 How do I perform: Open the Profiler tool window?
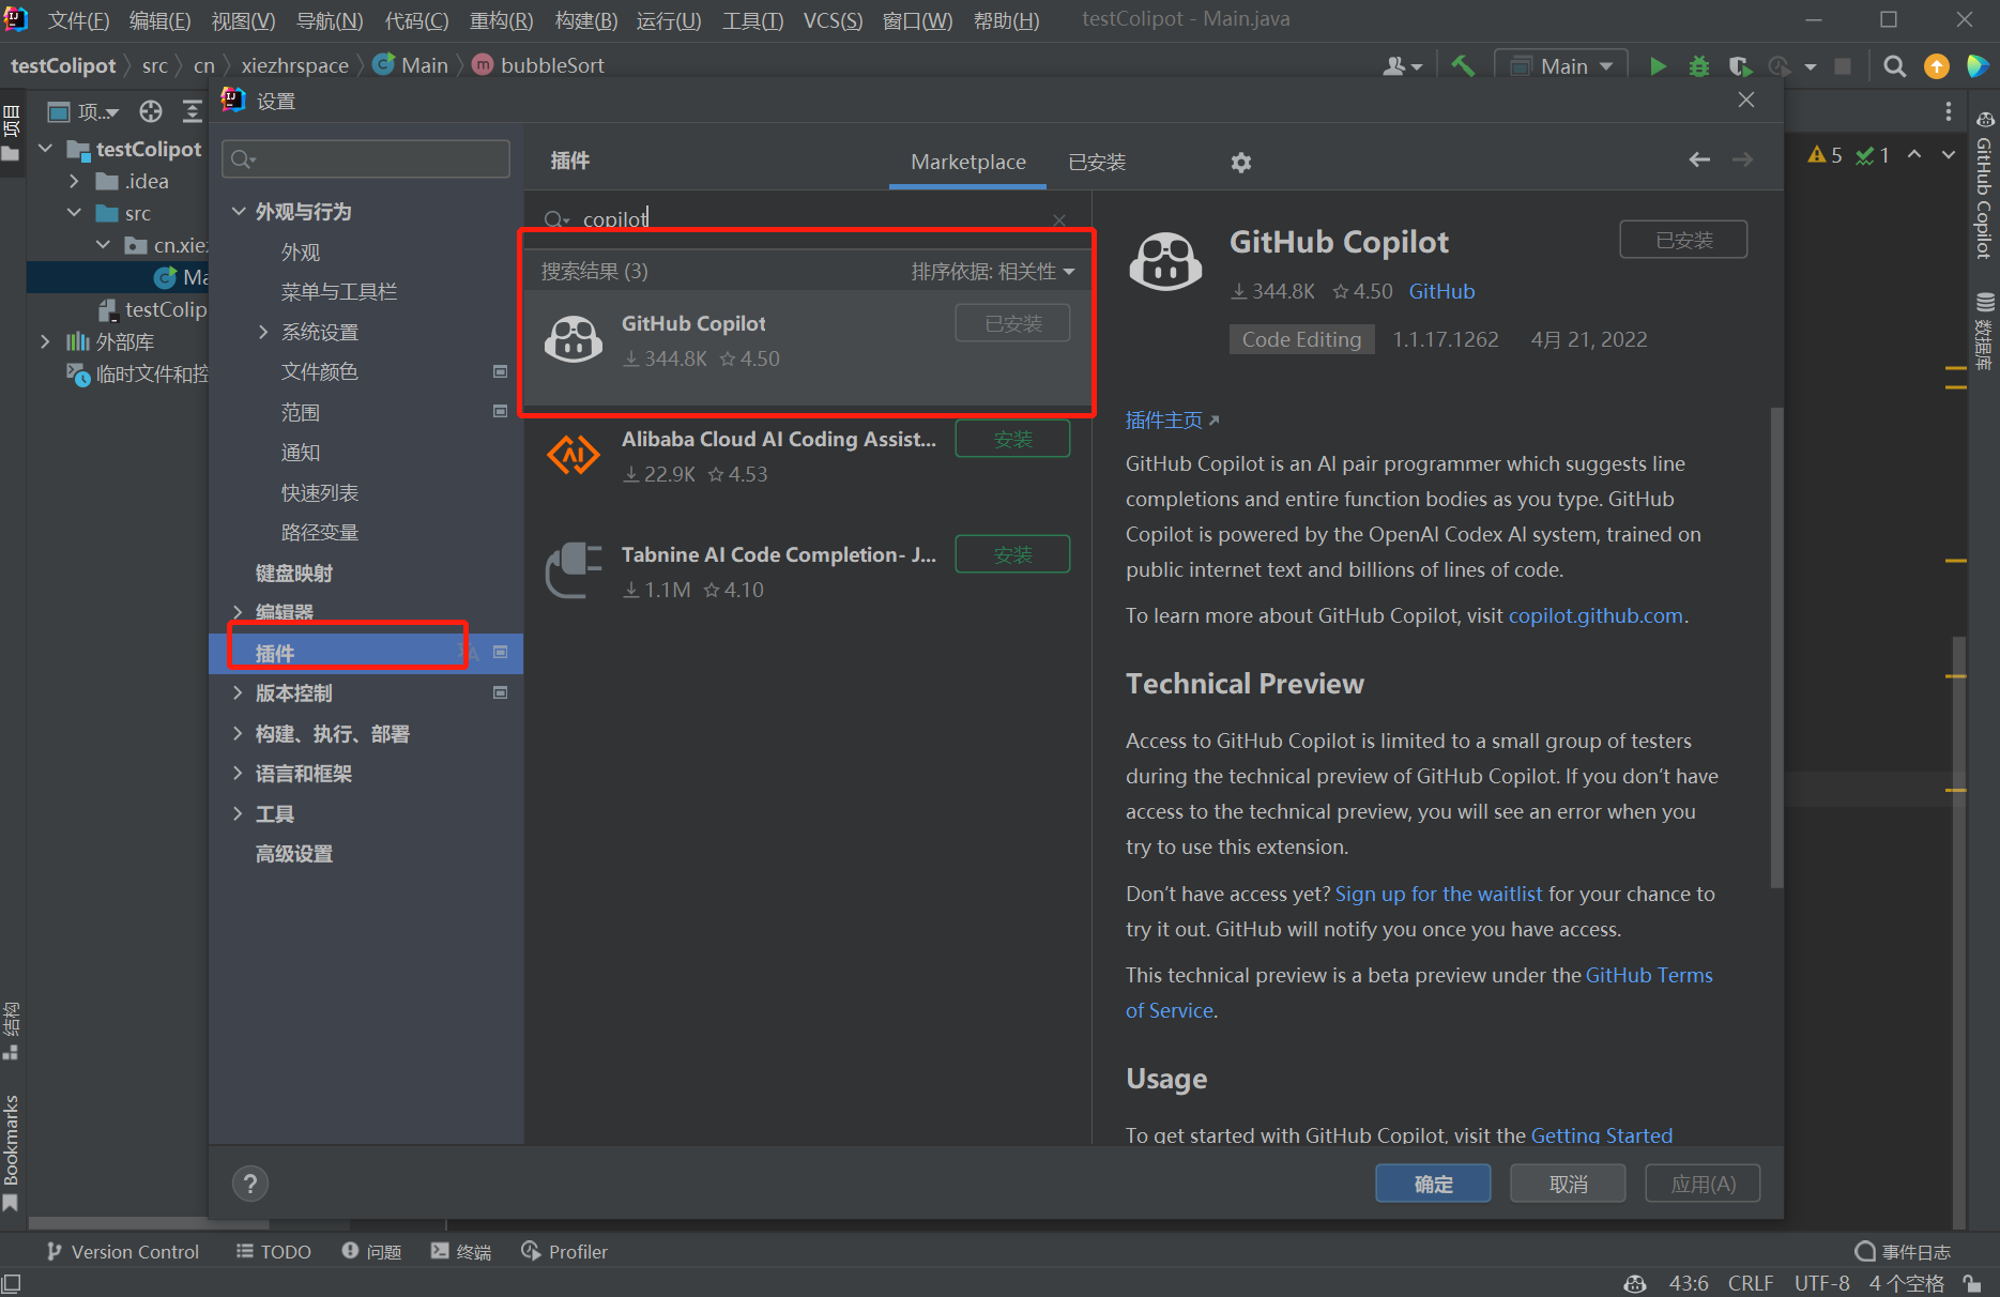pyautogui.click(x=564, y=1252)
